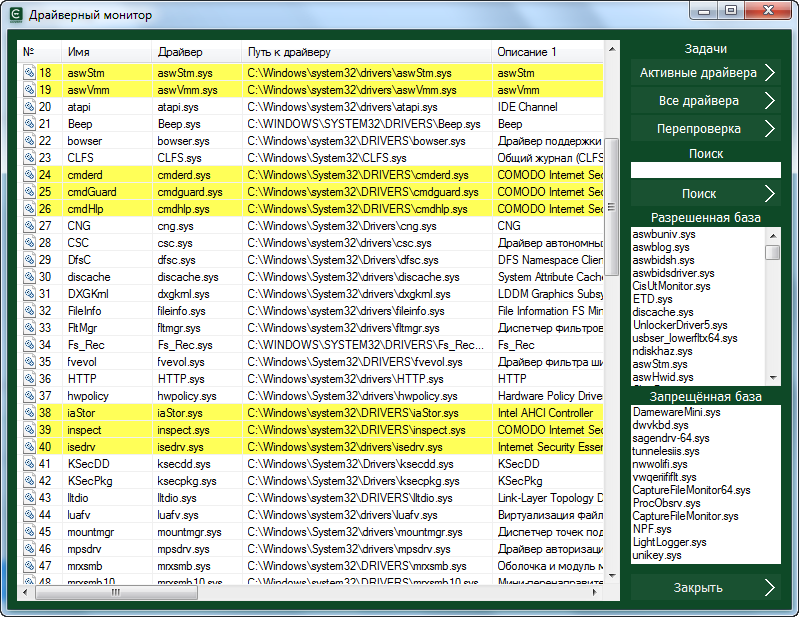This screenshot has height=617, width=799.
Task: Click the row icon next to HTTP driver
Action: 29,379
